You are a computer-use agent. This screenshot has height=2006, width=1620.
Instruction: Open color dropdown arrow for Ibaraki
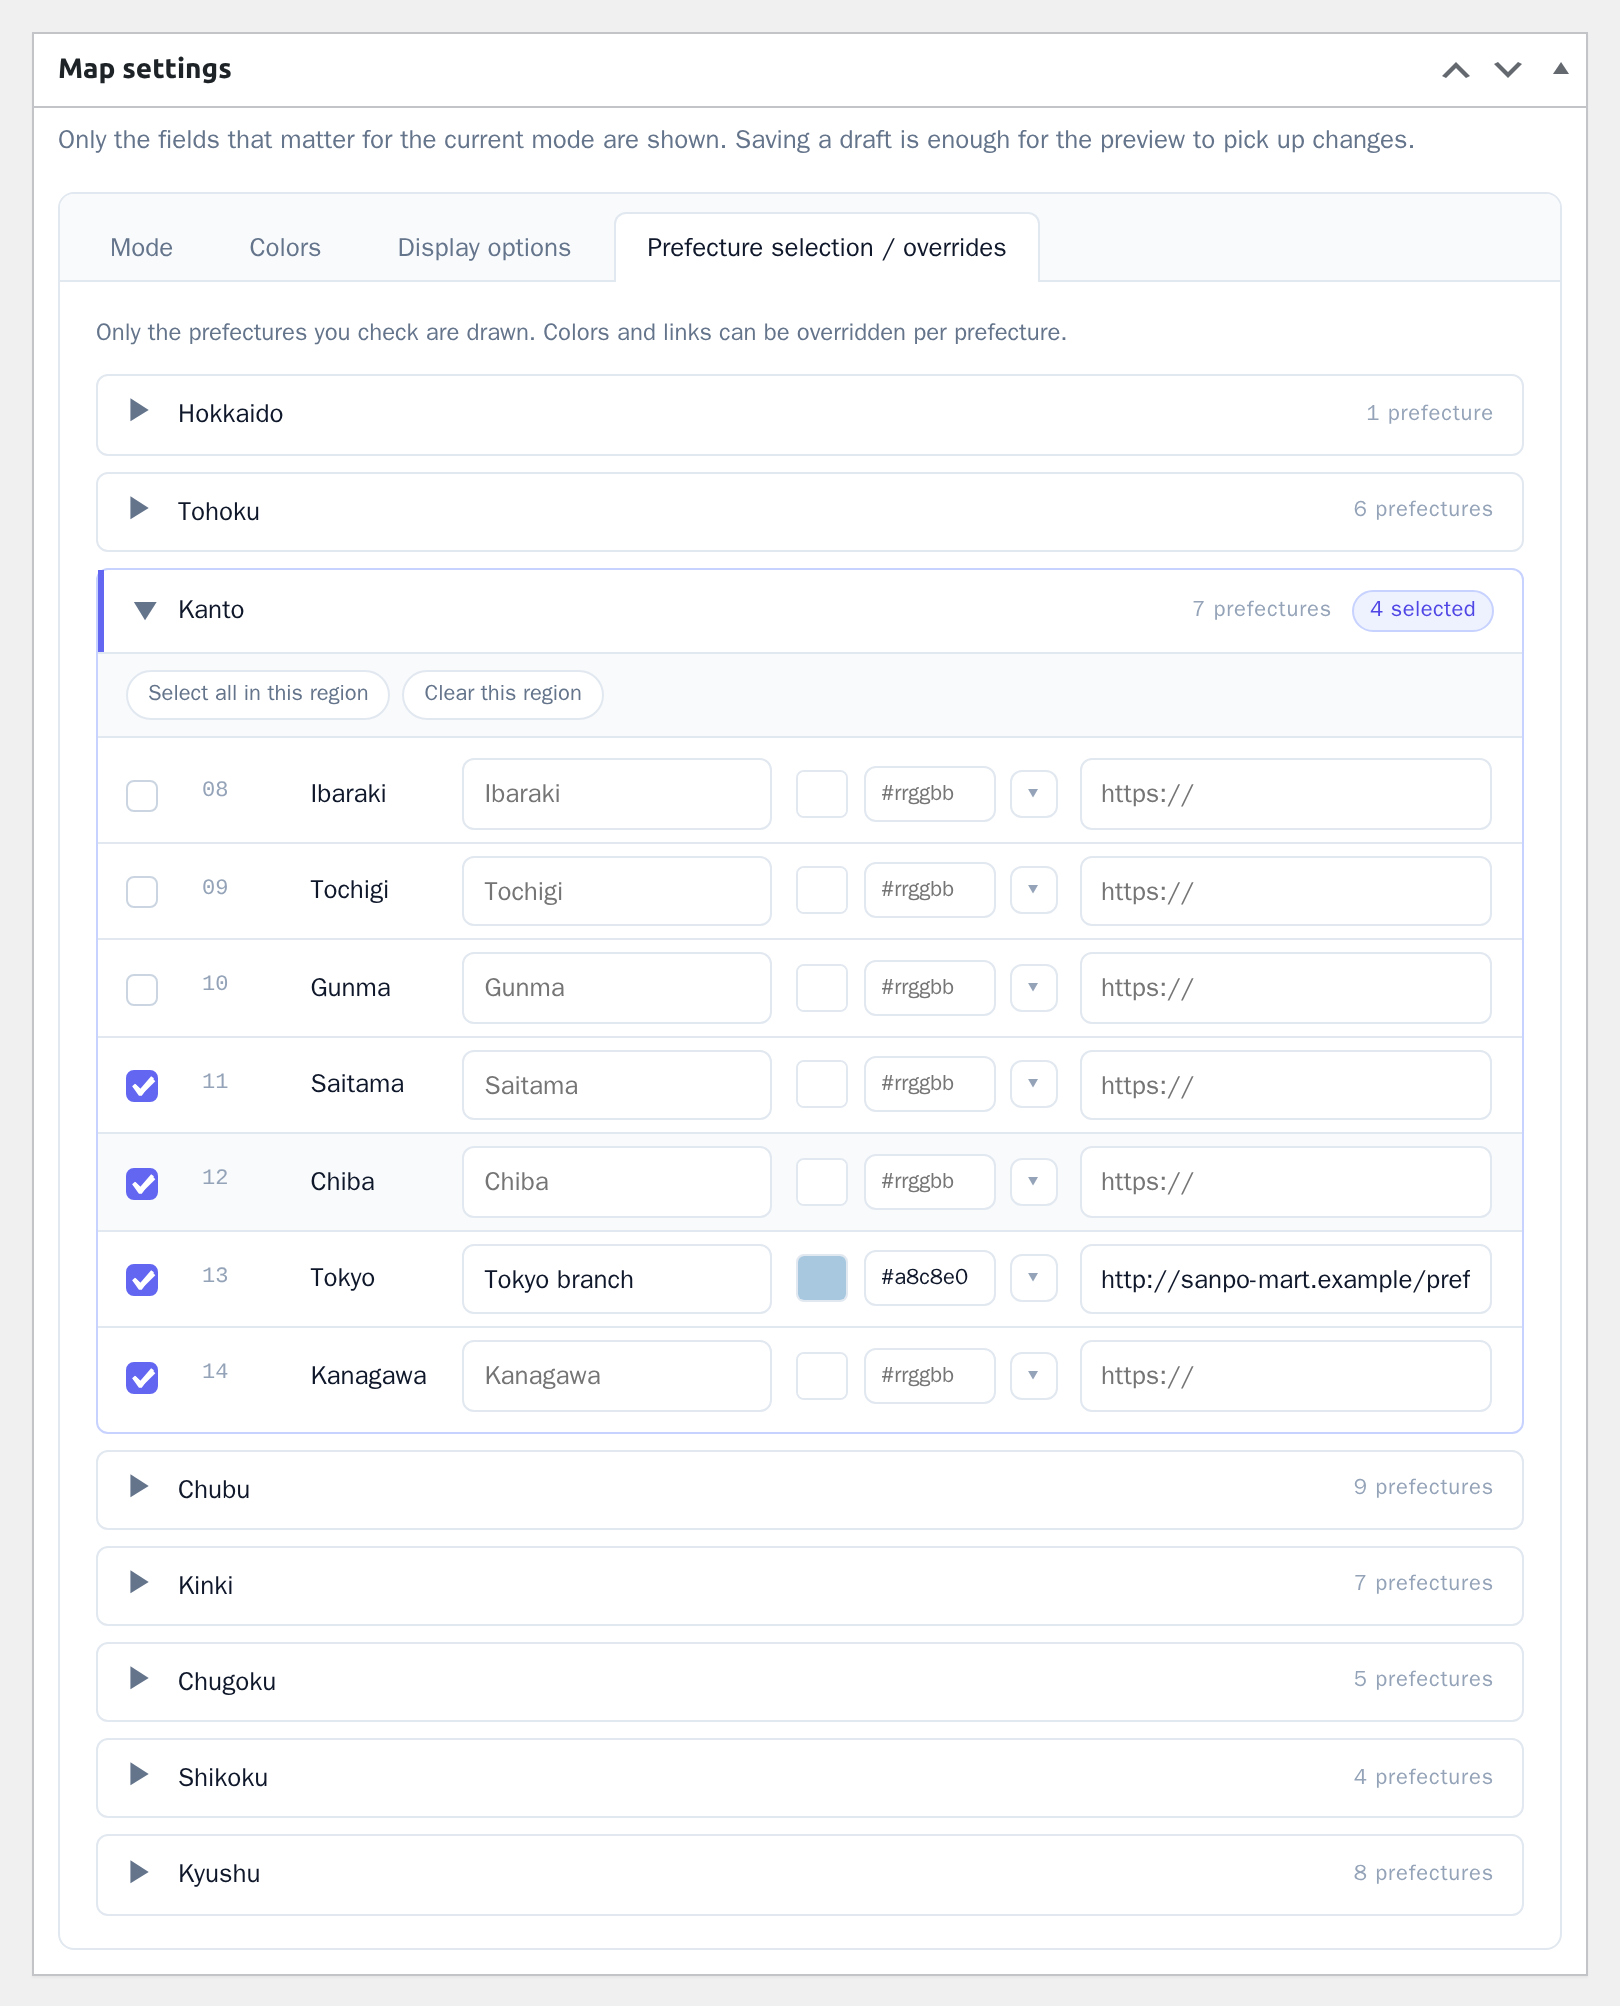(x=1034, y=794)
